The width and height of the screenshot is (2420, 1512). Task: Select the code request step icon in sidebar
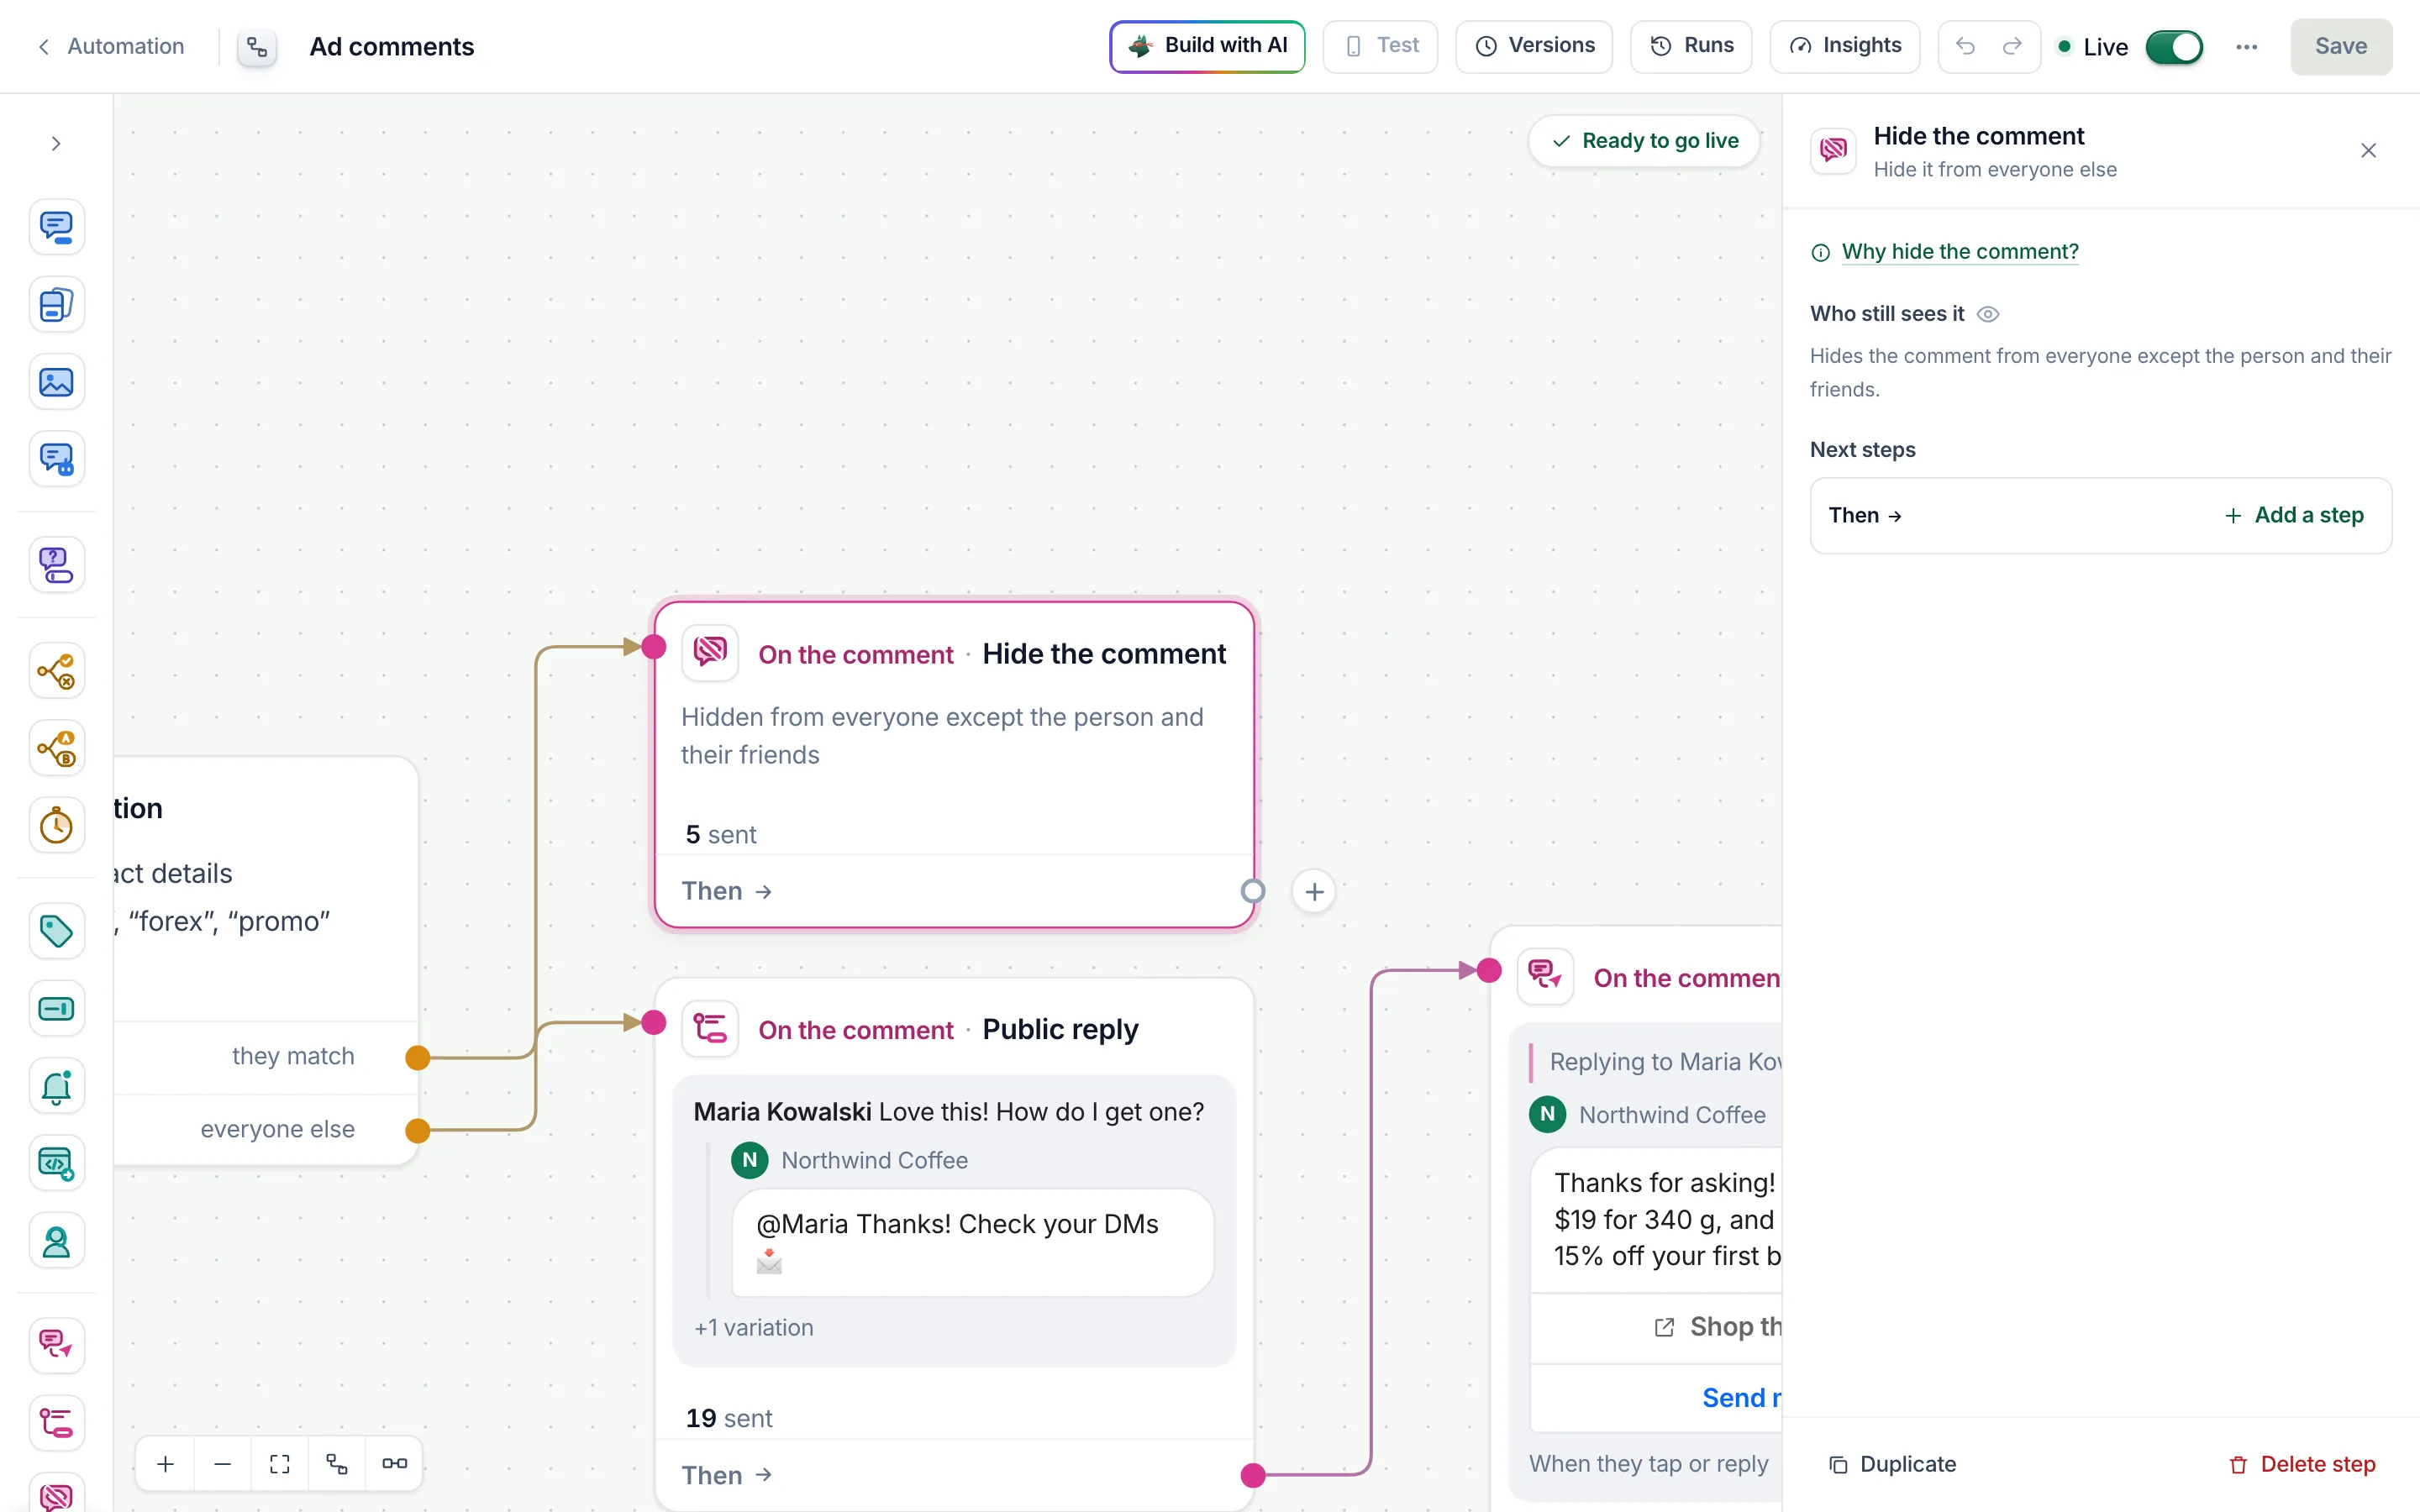(56, 1164)
